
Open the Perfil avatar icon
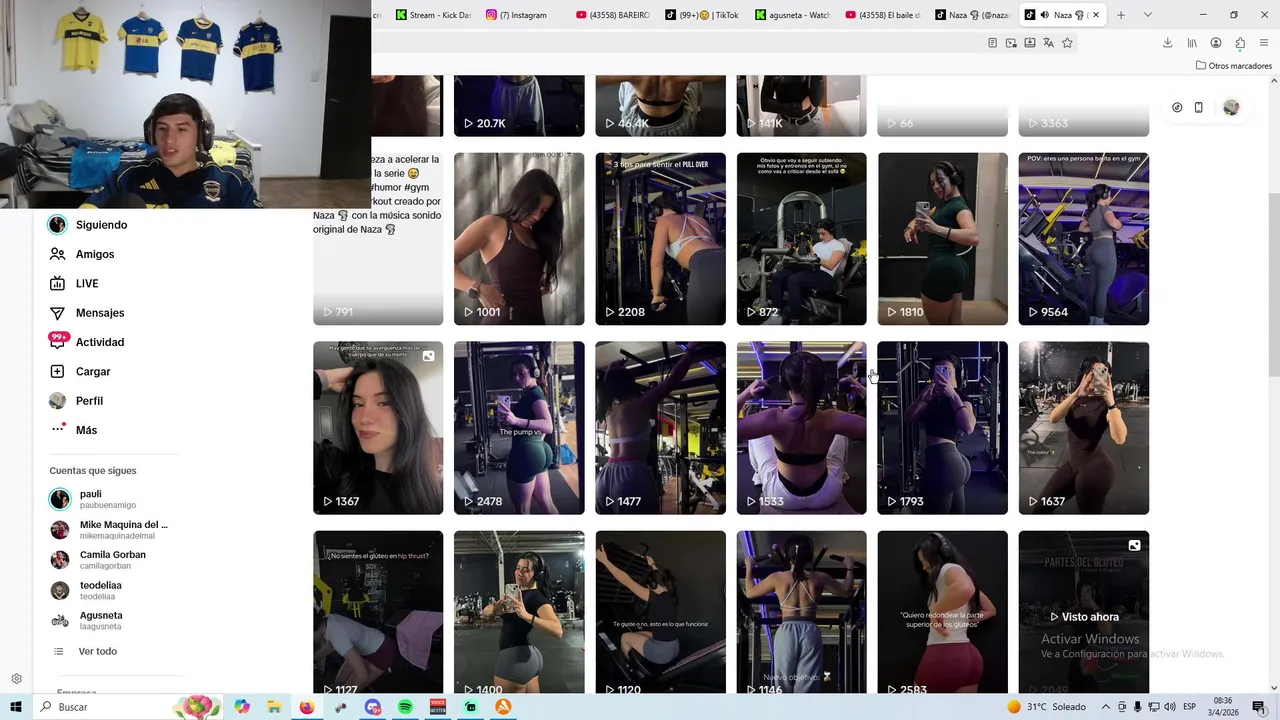tap(58, 401)
